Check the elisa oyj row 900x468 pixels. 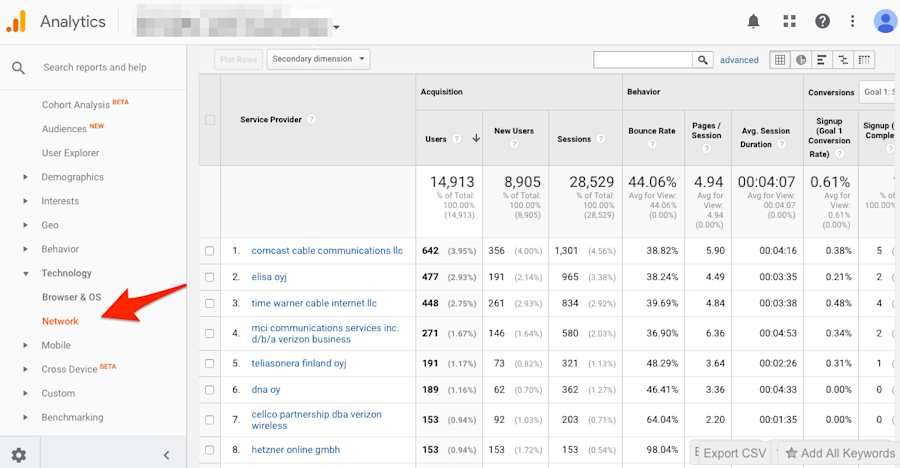(x=210, y=277)
